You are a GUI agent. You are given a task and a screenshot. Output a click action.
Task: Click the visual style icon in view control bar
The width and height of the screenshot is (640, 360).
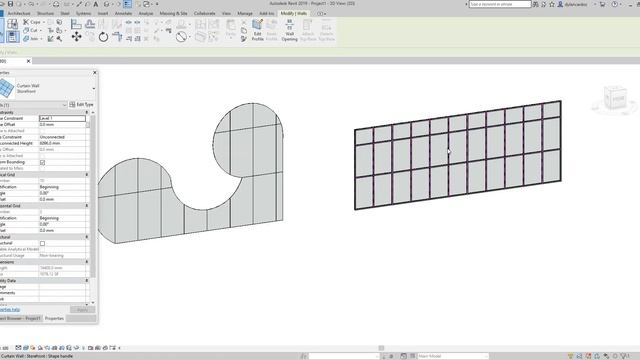coord(26,348)
